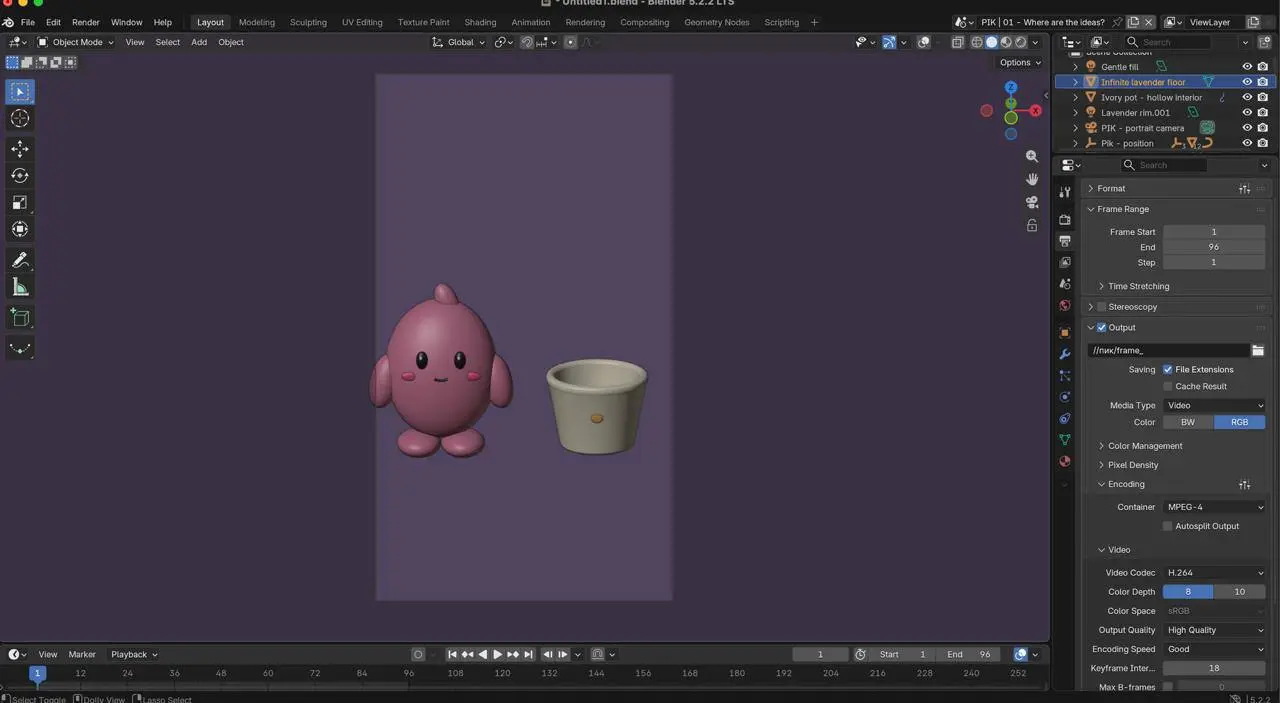The width and height of the screenshot is (1280, 703).
Task: Open the timeline Marker menu
Action: tap(82, 655)
